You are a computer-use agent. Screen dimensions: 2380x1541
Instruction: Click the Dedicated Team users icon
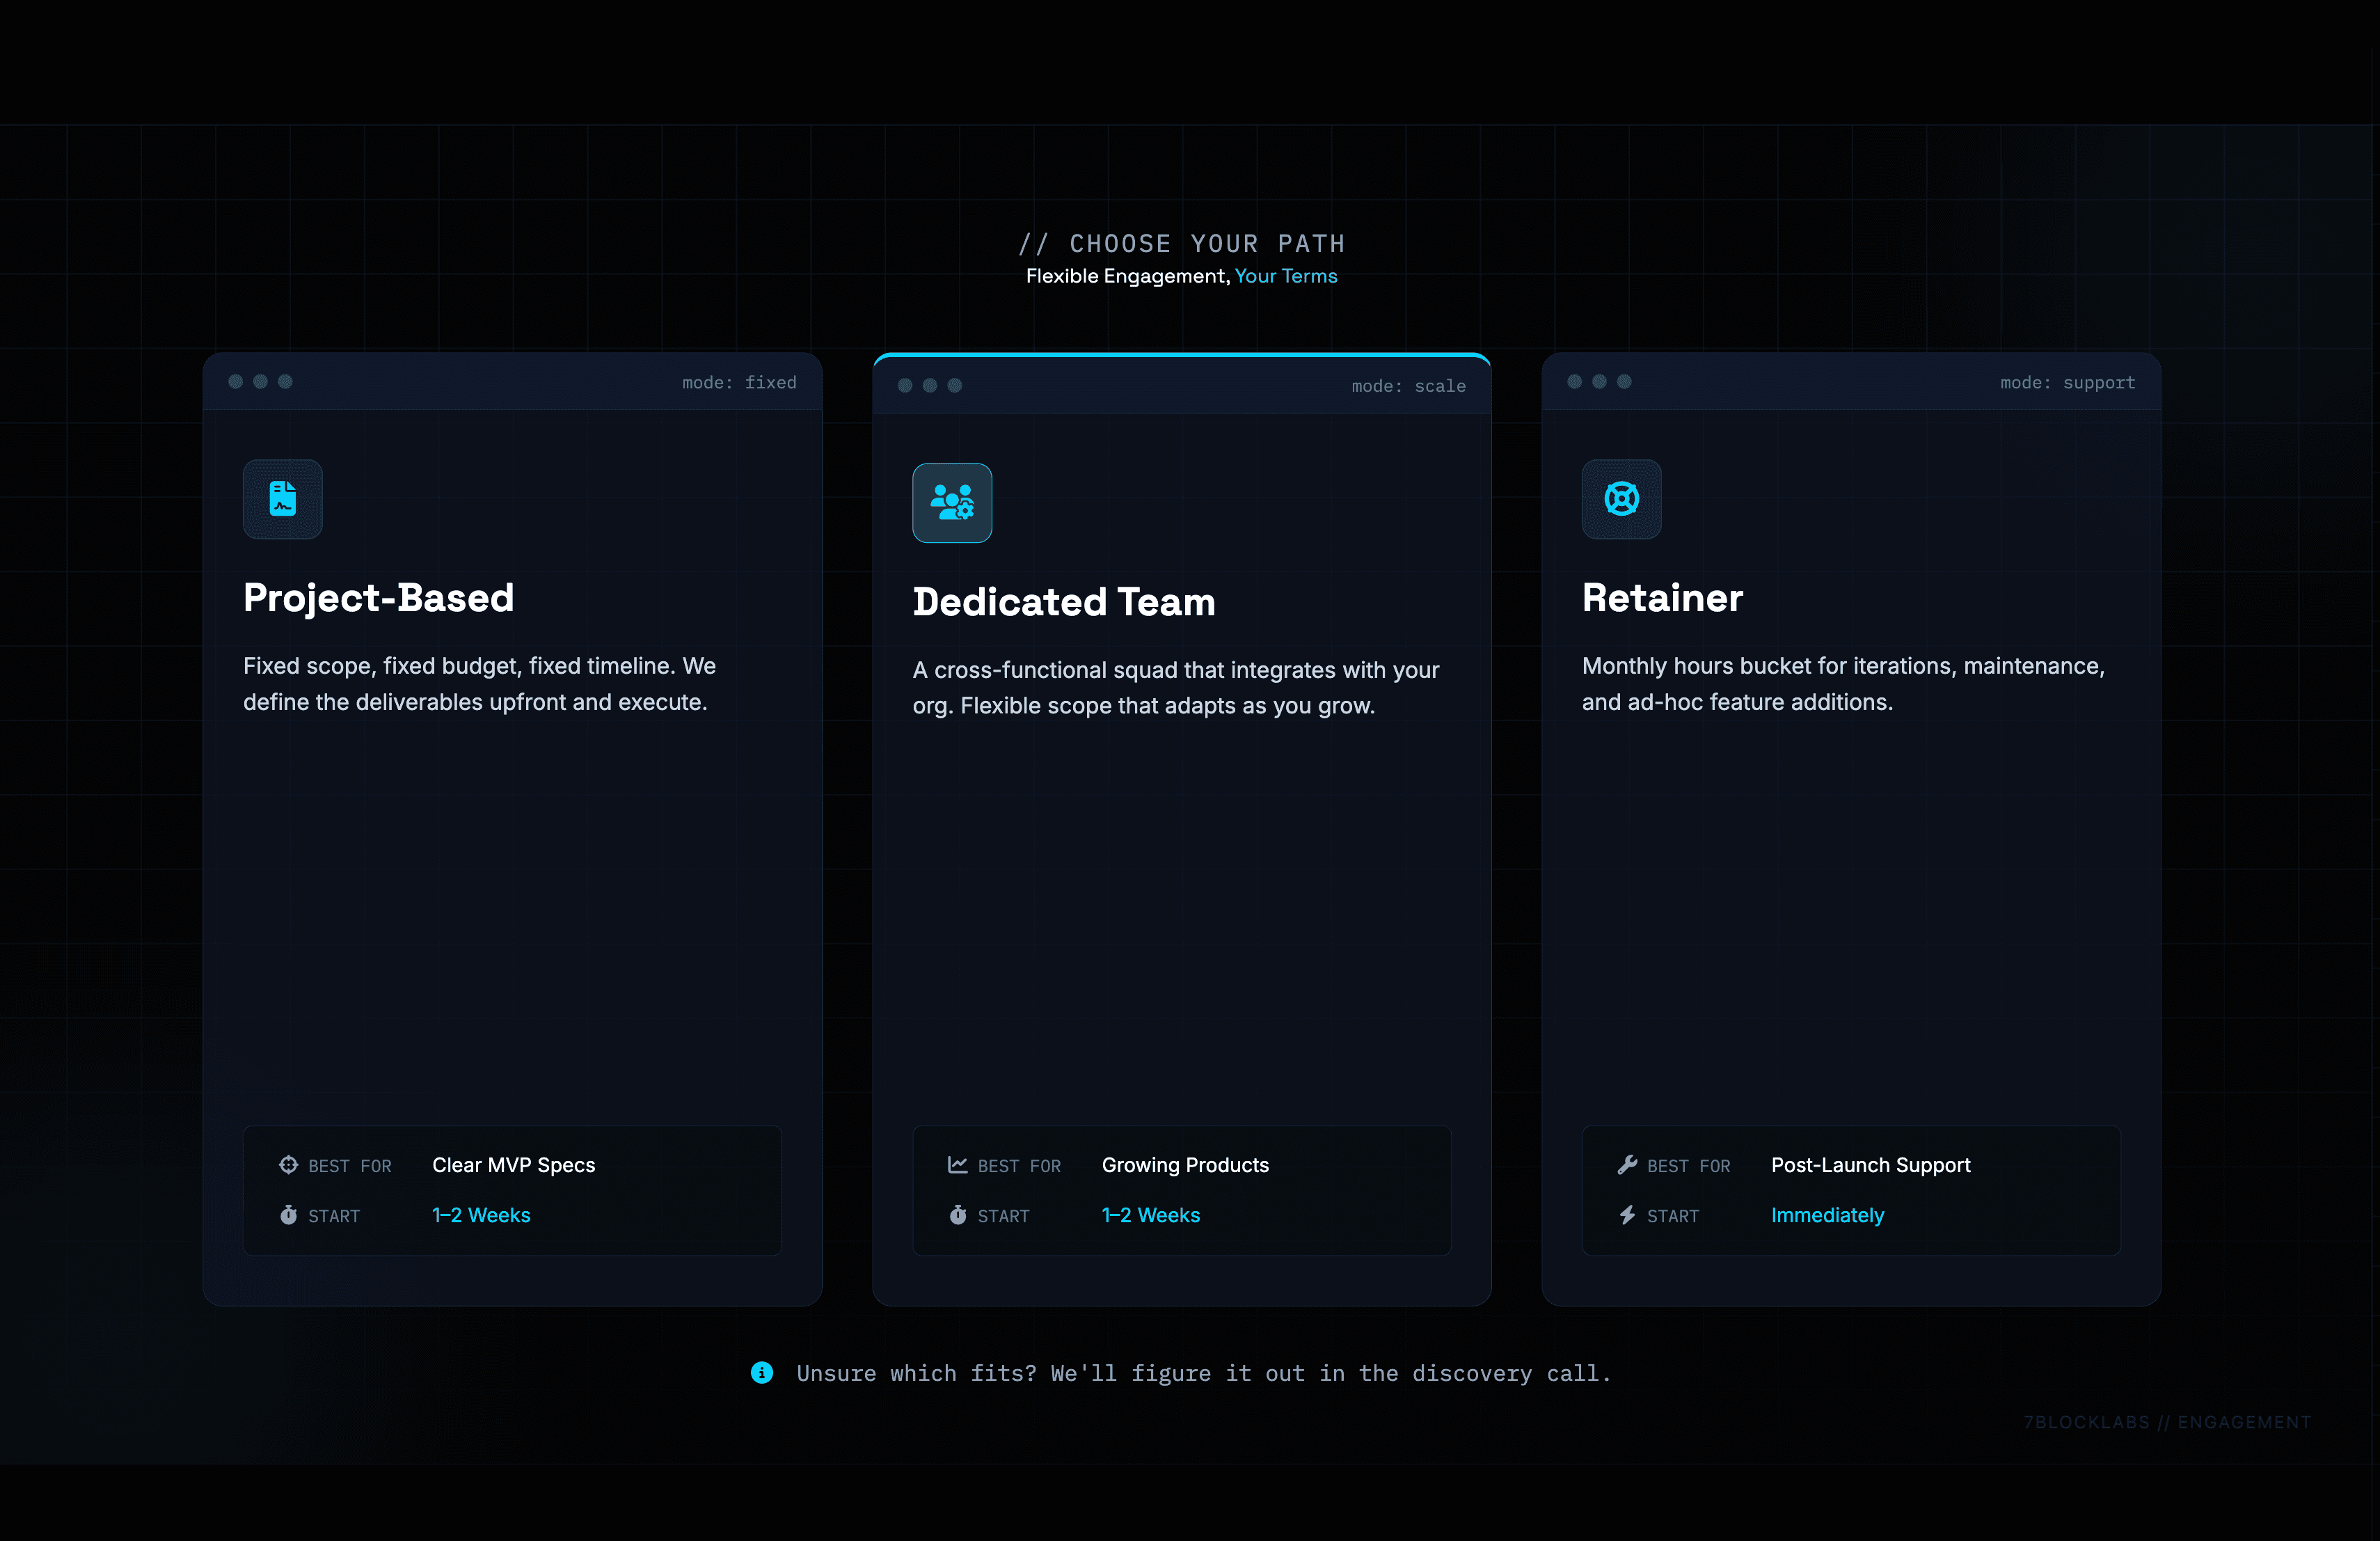(952, 503)
